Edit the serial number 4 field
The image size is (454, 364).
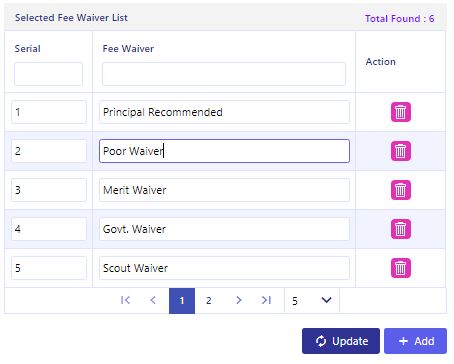point(49,229)
